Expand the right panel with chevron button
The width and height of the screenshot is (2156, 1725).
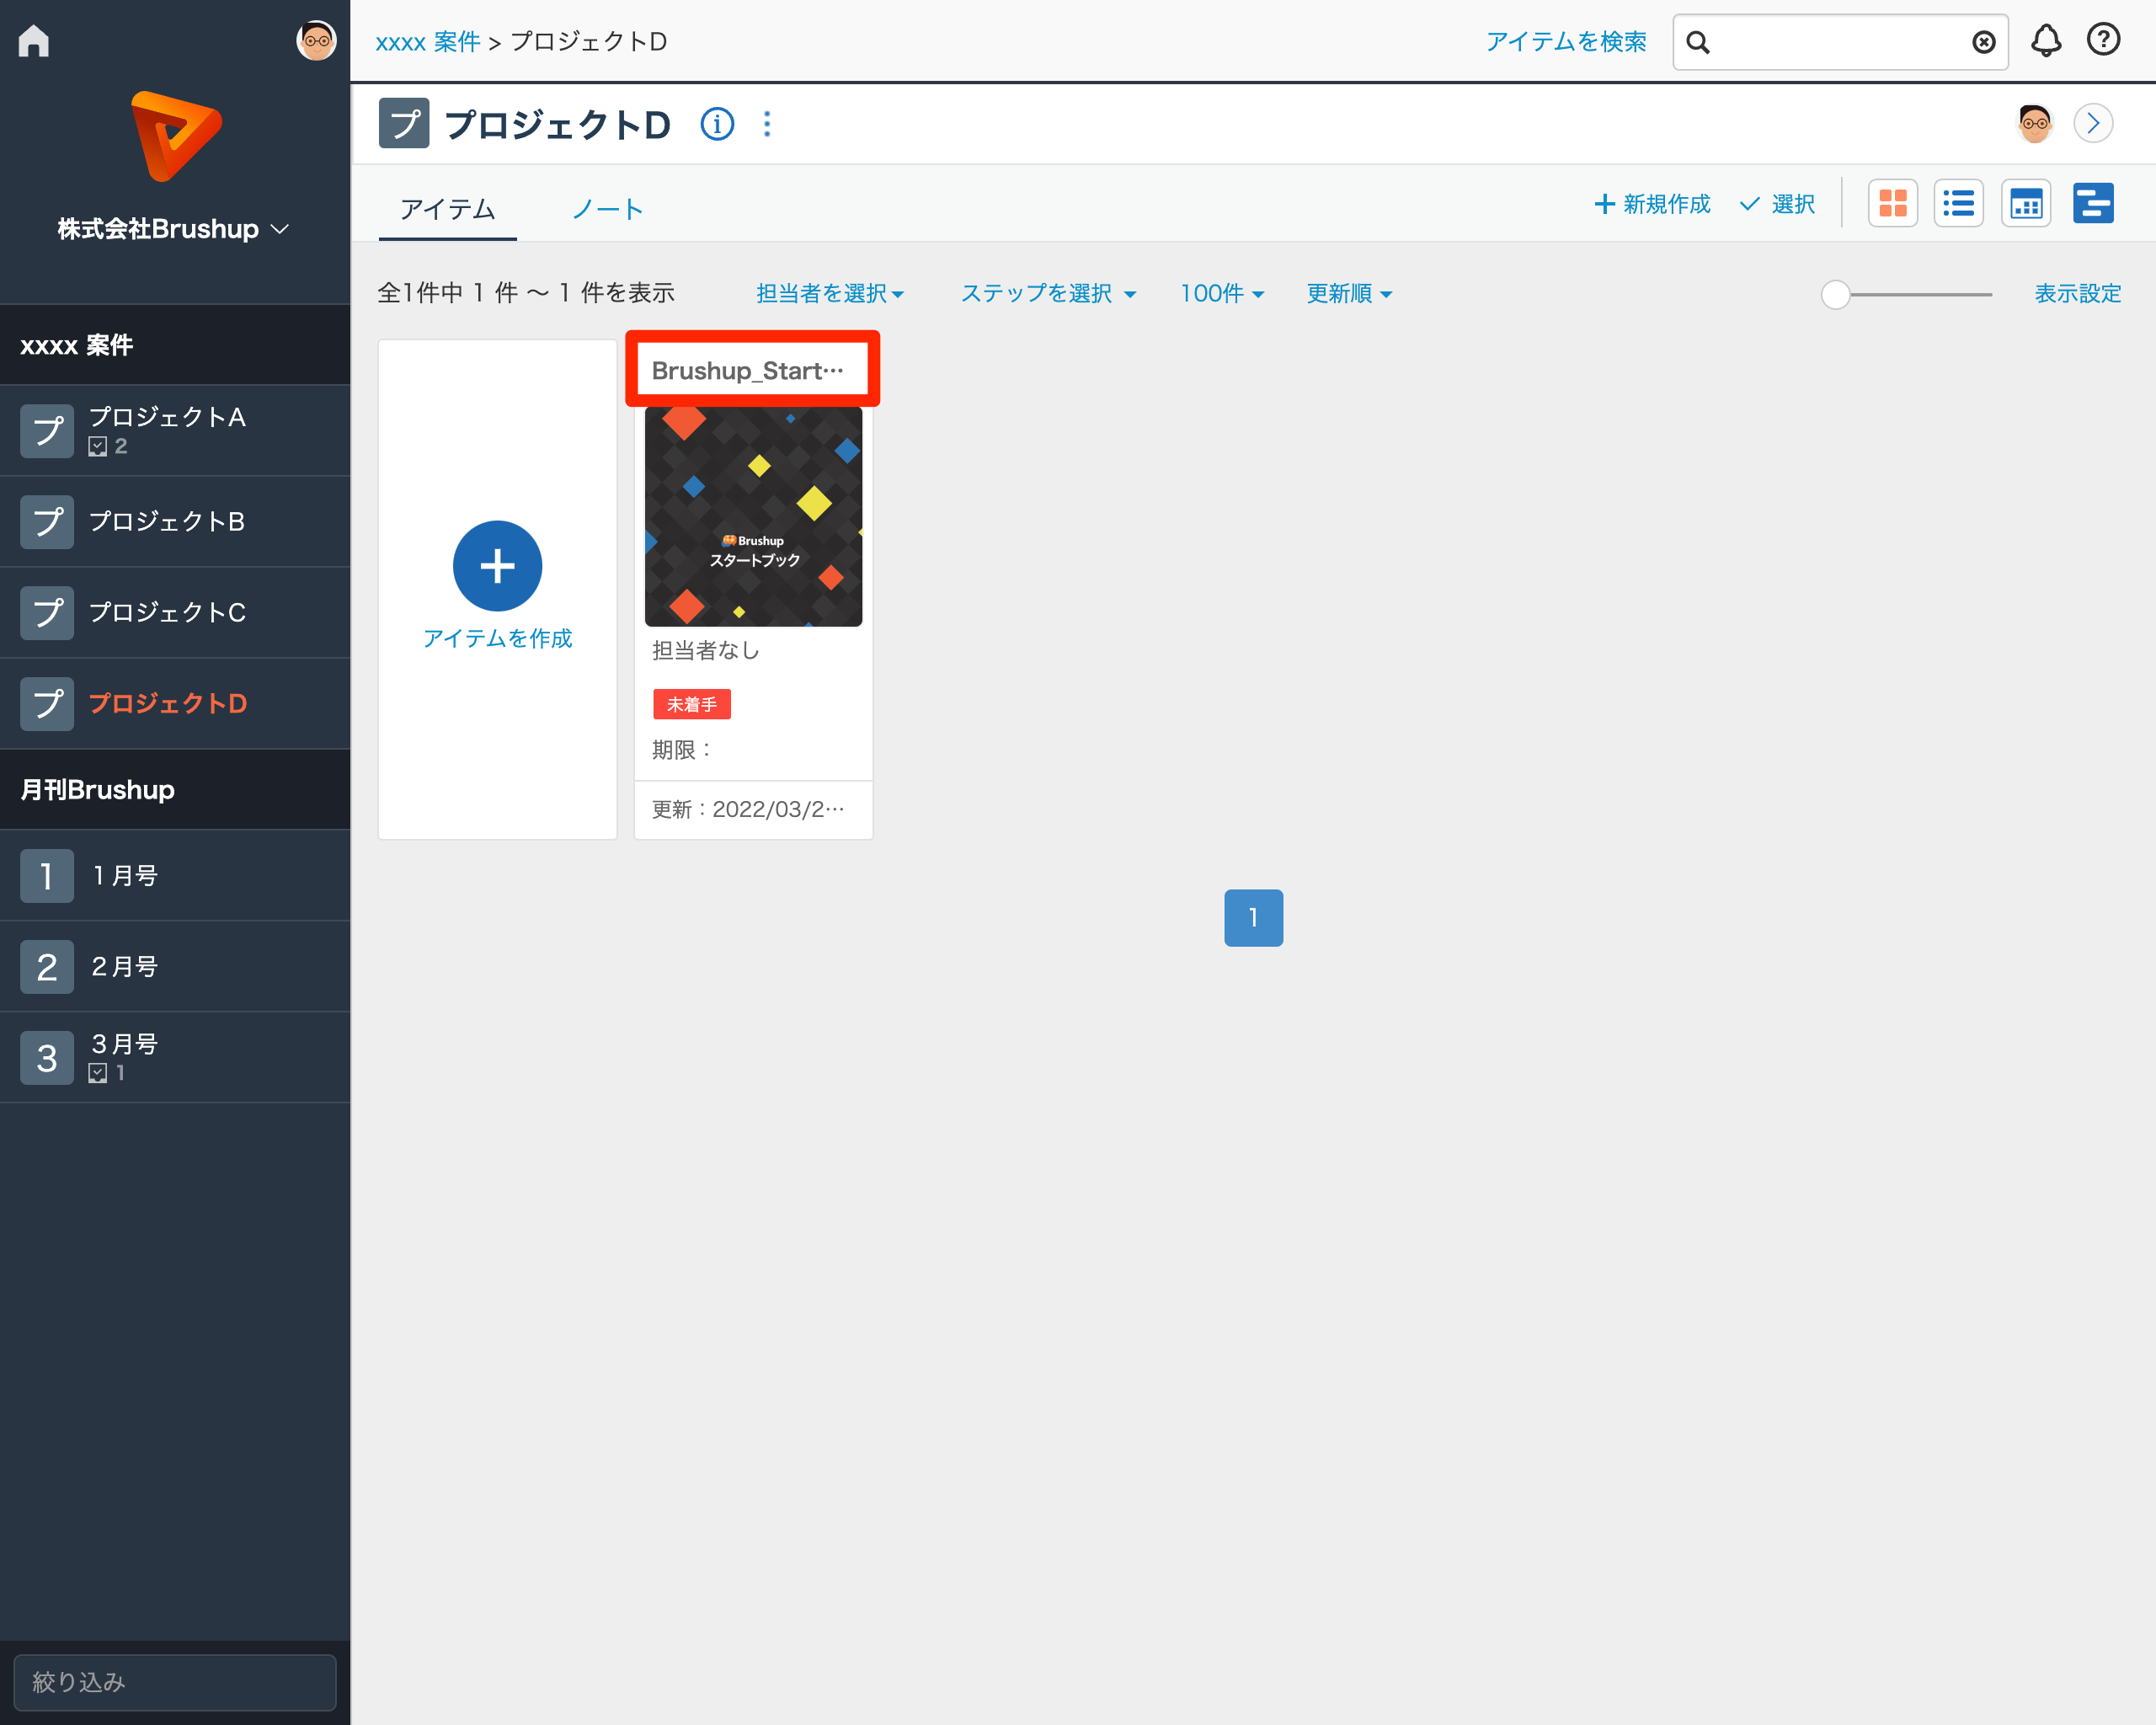2093,123
